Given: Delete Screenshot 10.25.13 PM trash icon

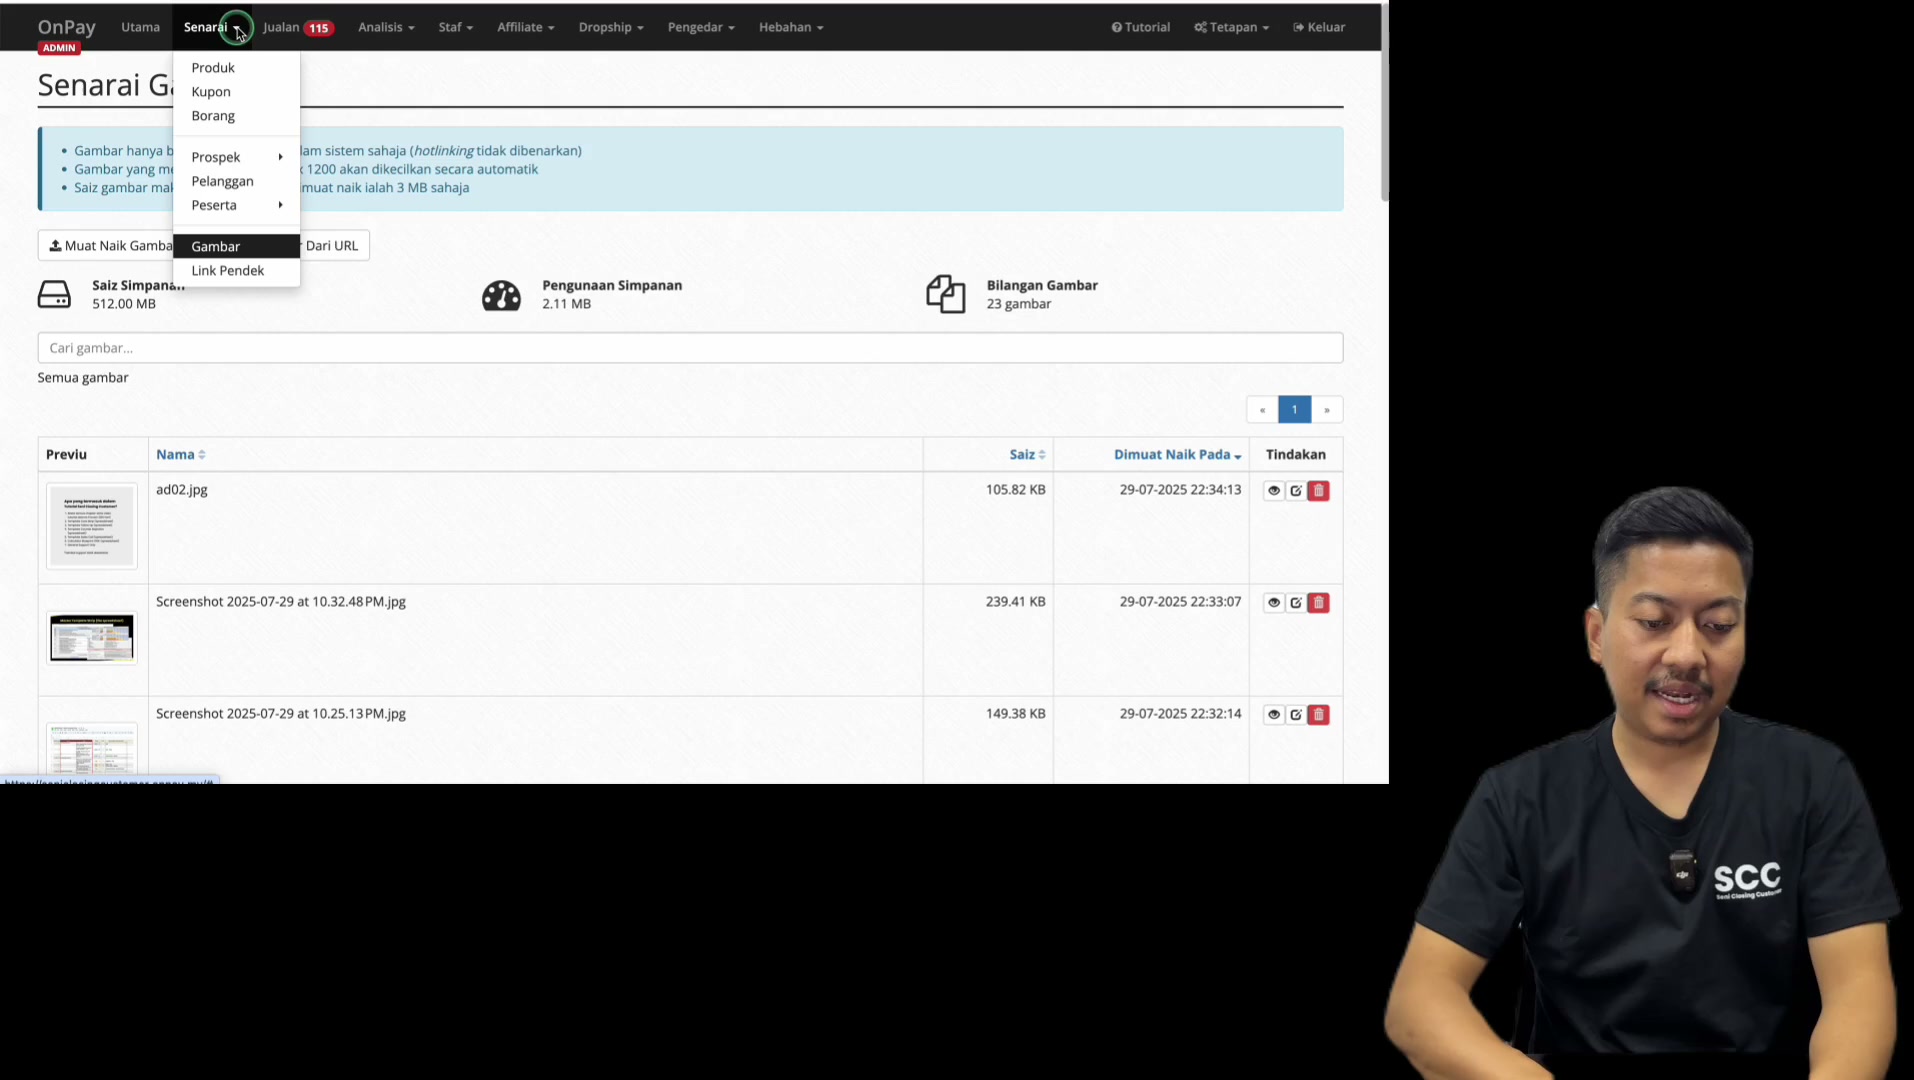Looking at the screenshot, I should (x=1318, y=715).
